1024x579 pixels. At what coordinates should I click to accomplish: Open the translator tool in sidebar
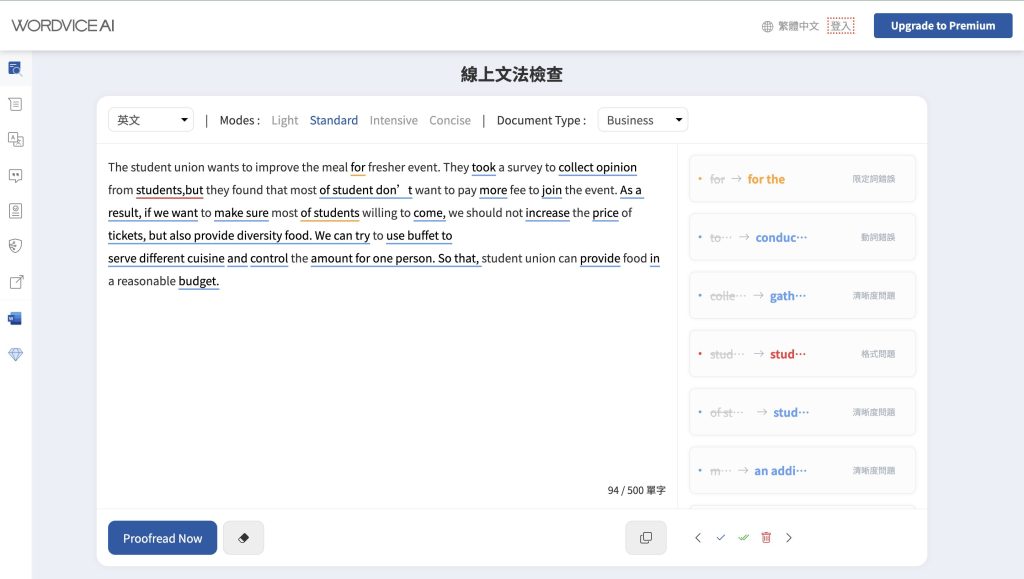tap(15, 140)
